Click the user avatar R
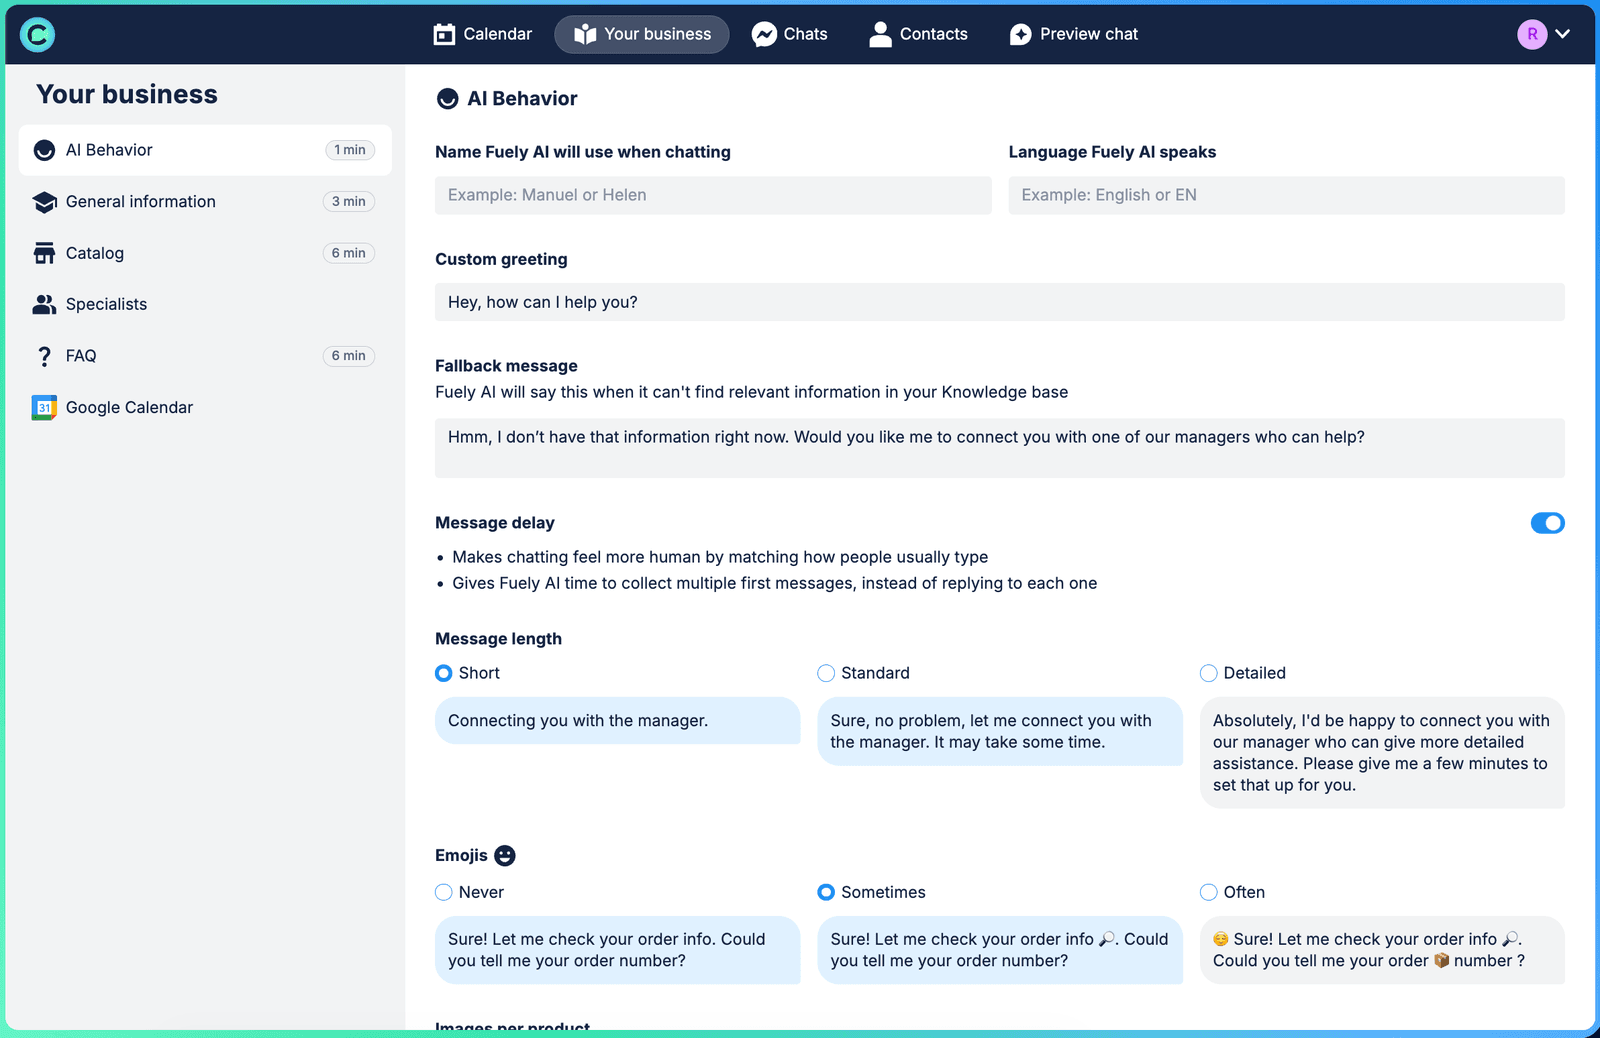This screenshot has width=1600, height=1038. pos(1532,34)
